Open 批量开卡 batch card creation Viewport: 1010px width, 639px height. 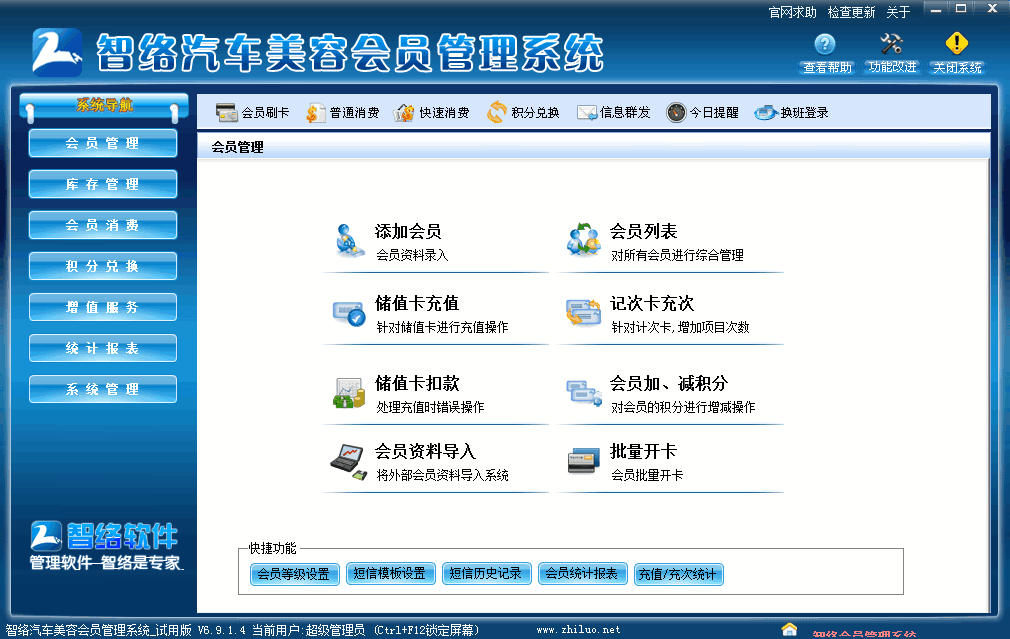pyautogui.click(x=643, y=452)
